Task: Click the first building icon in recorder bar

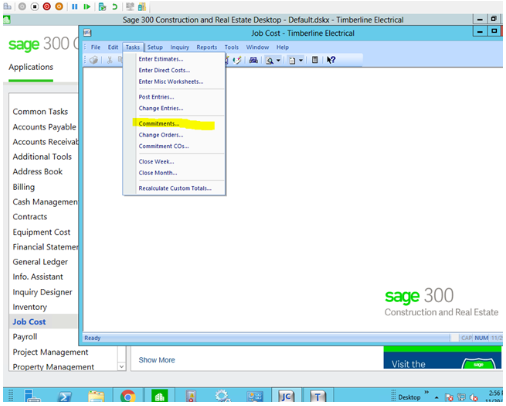Action: click(8, 7)
